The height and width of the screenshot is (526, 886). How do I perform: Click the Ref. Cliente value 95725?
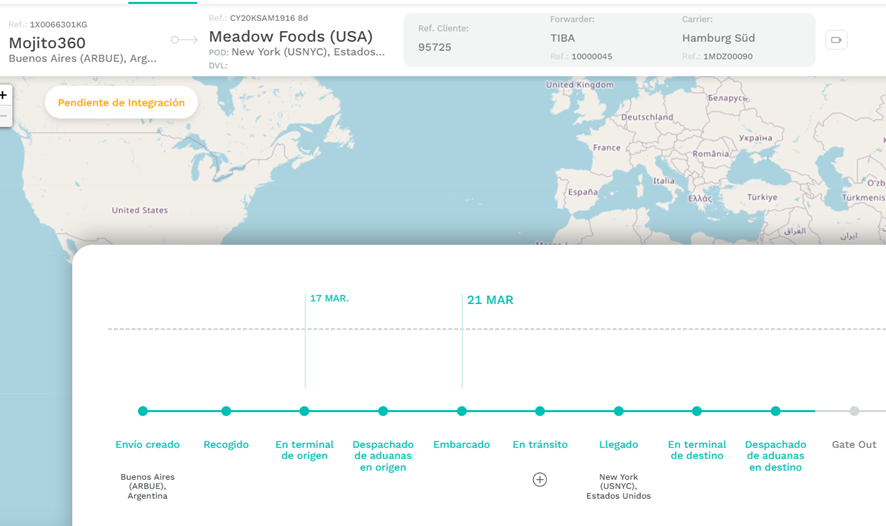tap(434, 47)
